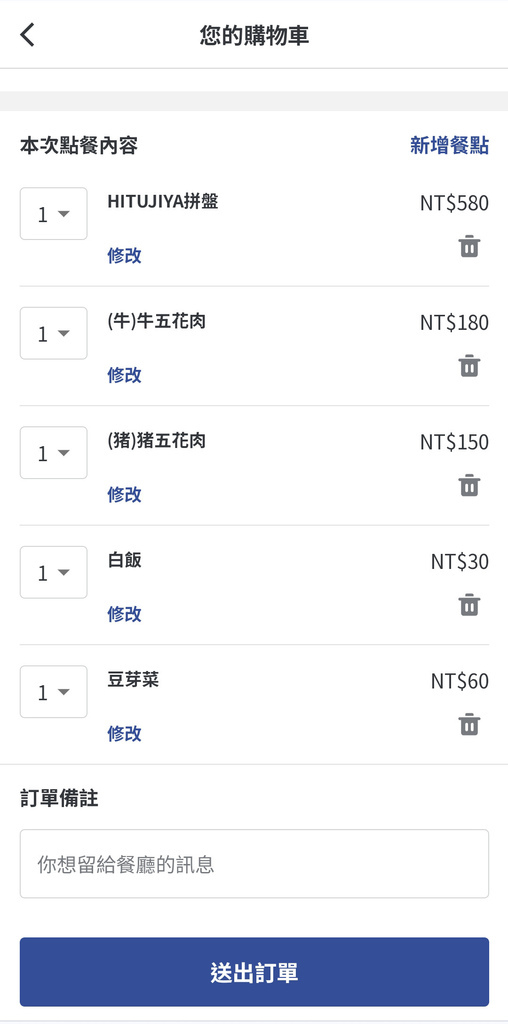Delete 豆芽菜 using its trash icon

(x=469, y=724)
